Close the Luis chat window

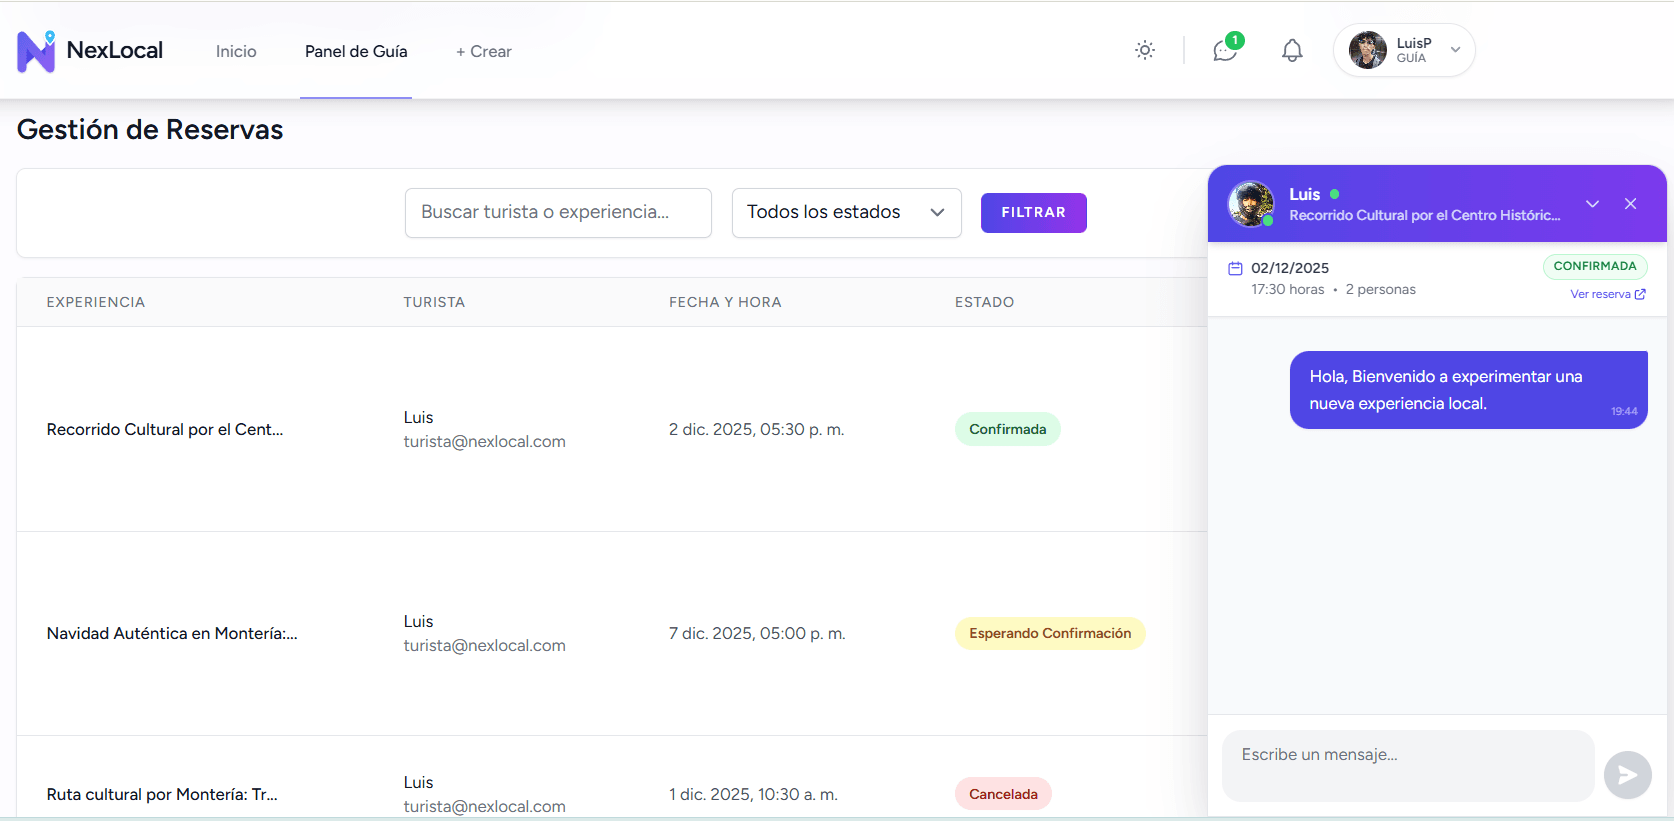(x=1630, y=204)
